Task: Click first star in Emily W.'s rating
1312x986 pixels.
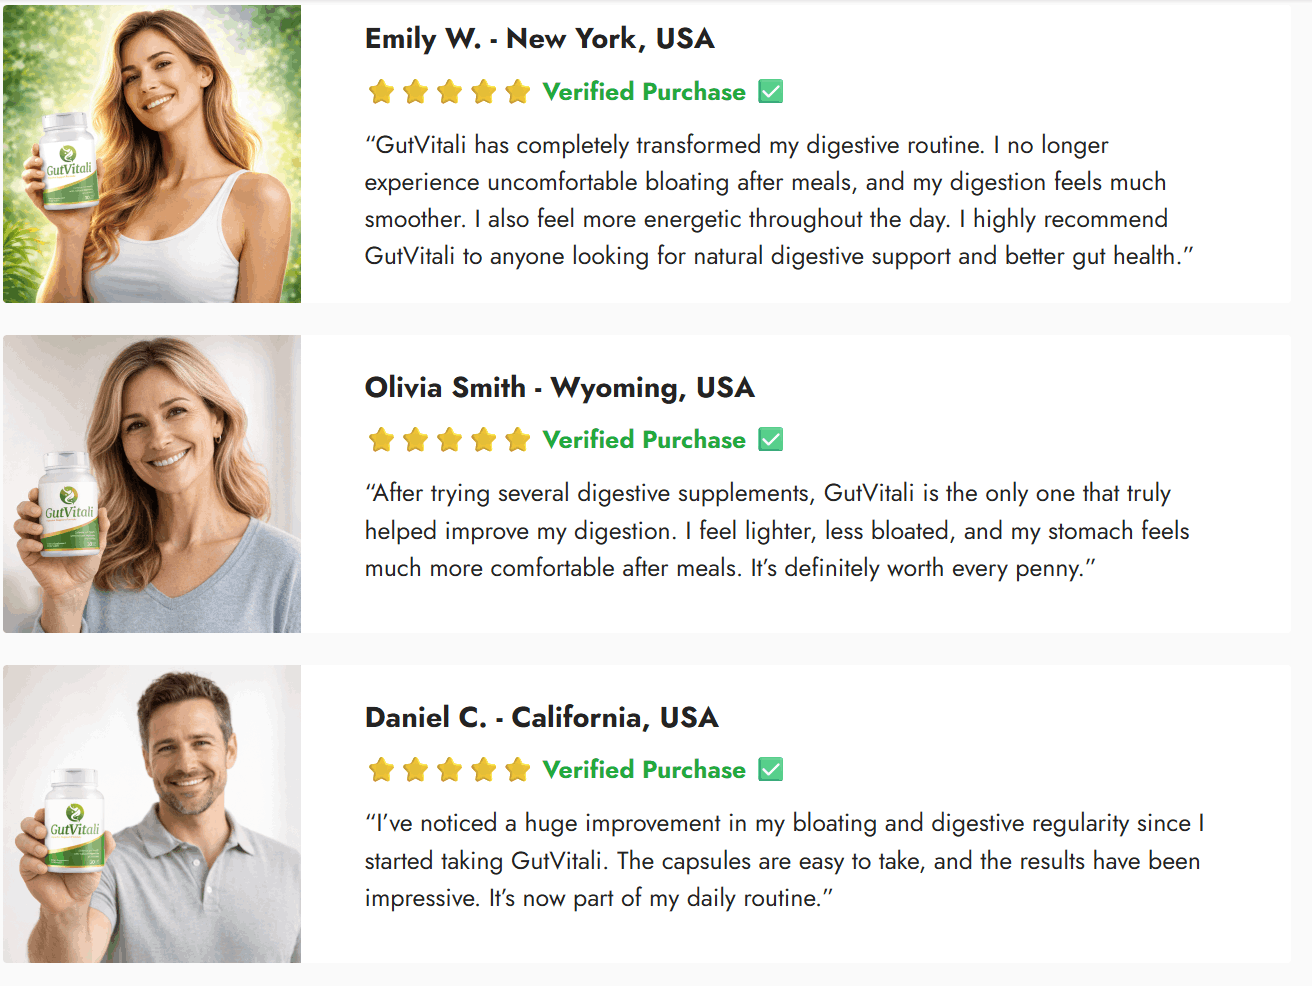Action: [381, 92]
